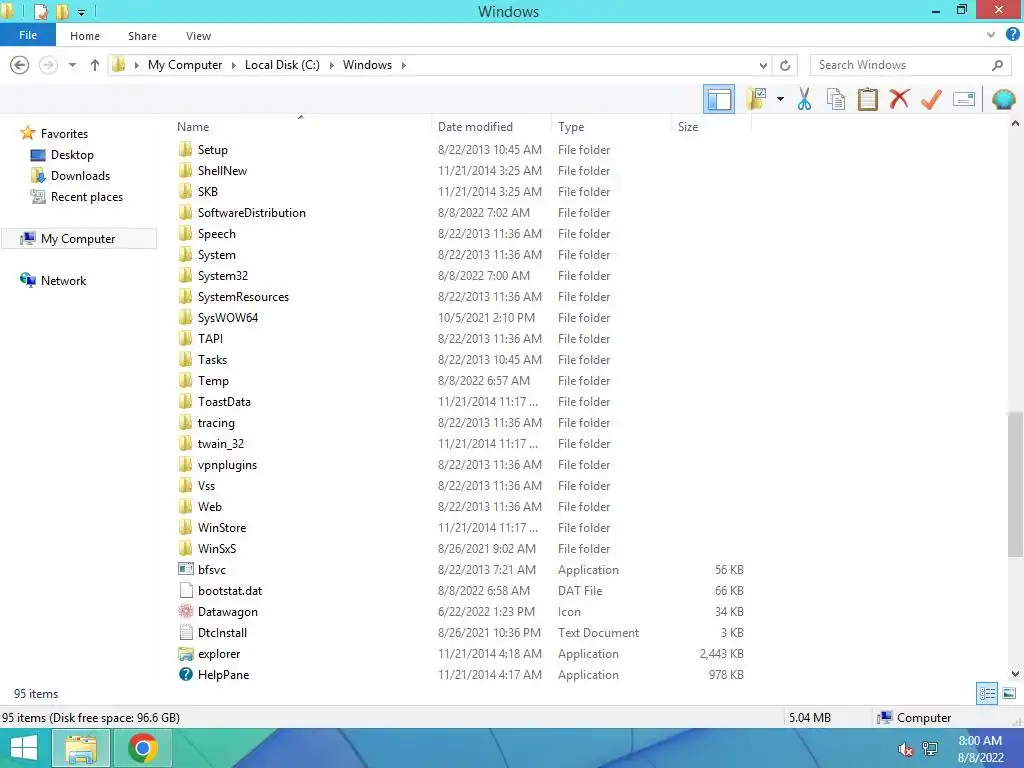Go back with the Back arrow
This screenshot has width=1024, height=768.
(20, 65)
